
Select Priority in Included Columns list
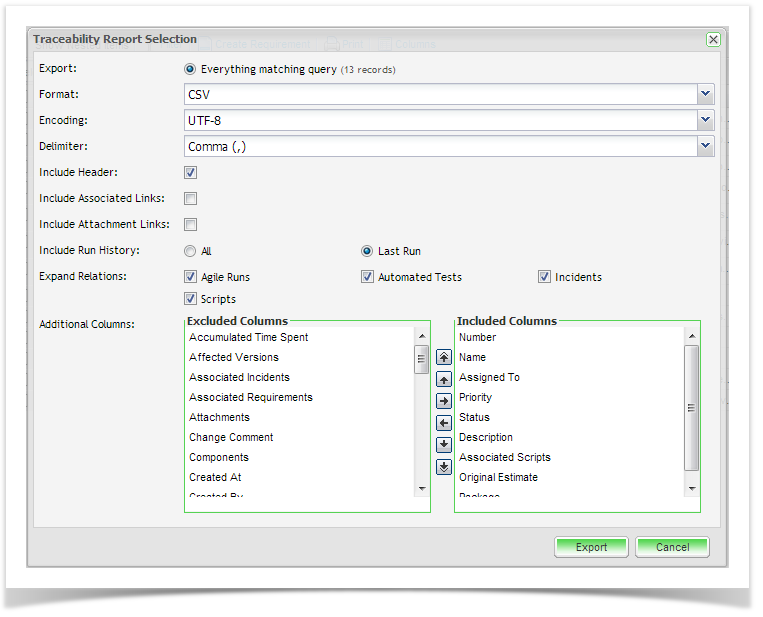tap(475, 397)
